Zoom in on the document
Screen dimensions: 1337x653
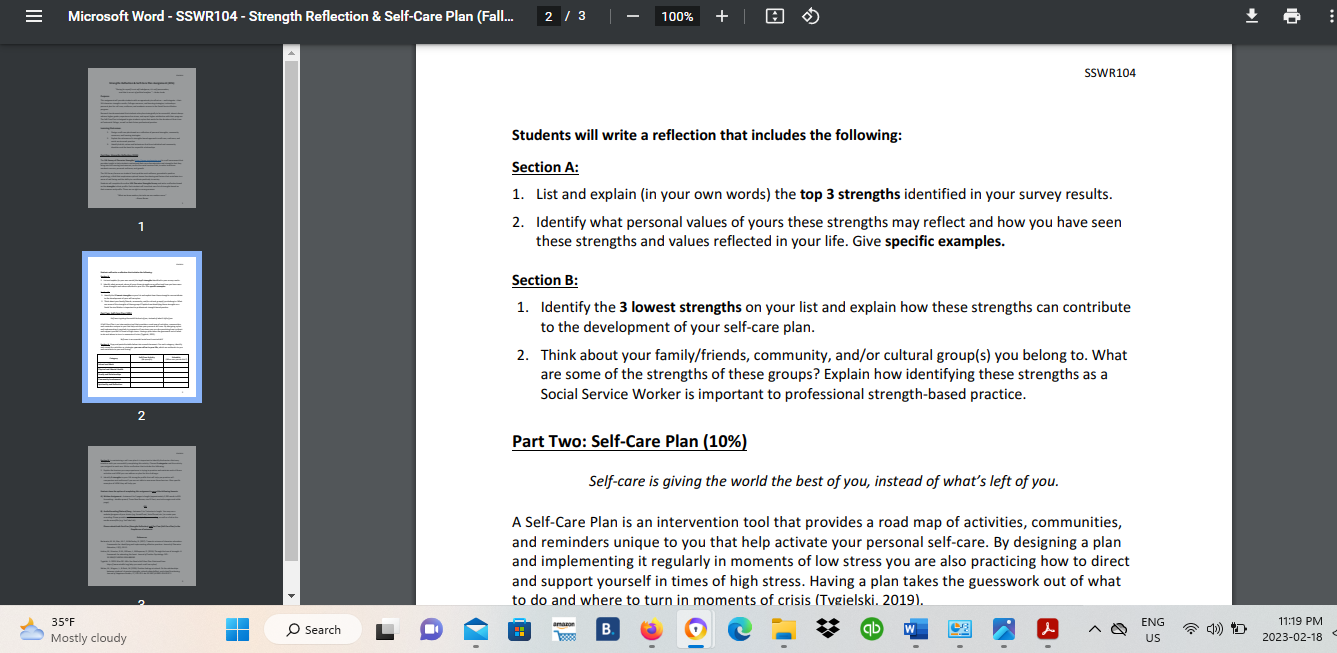[x=722, y=16]
